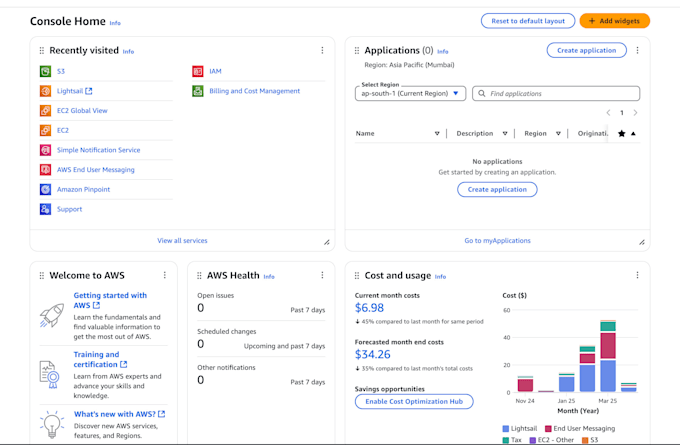Go to next applications page
680x445 pixels.
[x=635, y=113]
